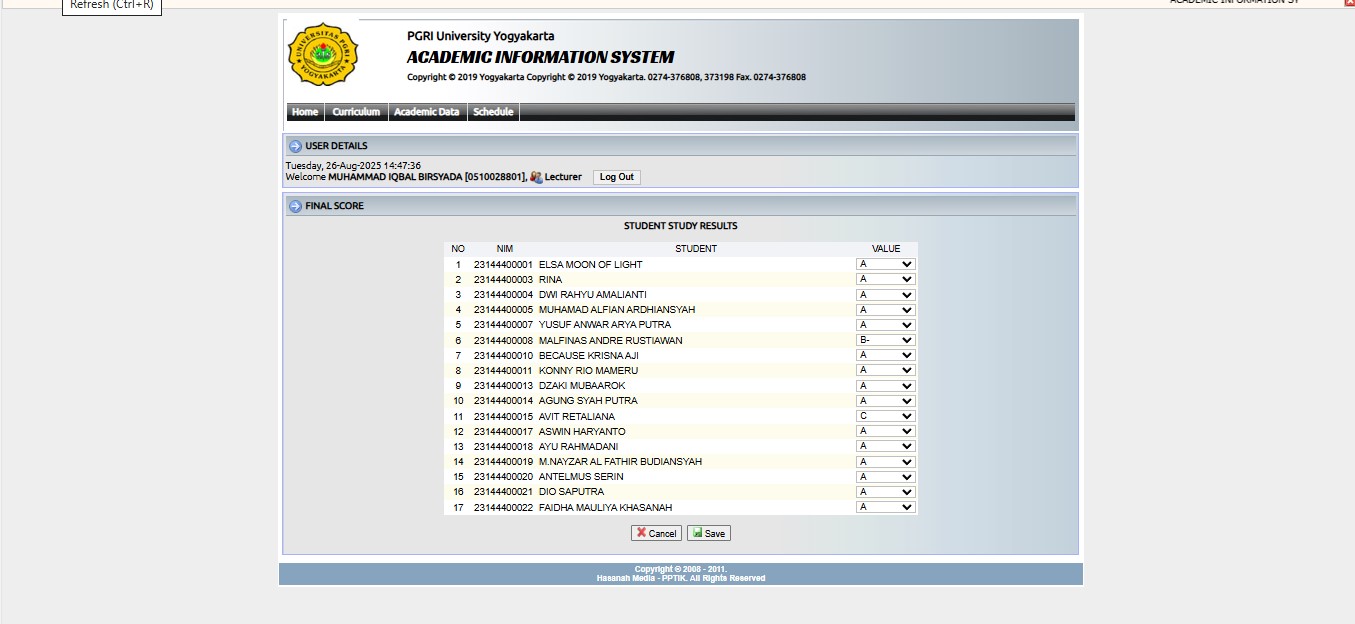Select value dropdown for Rina
The height and width of the screenshot is (624, 1355).
(x=885, y=280)
